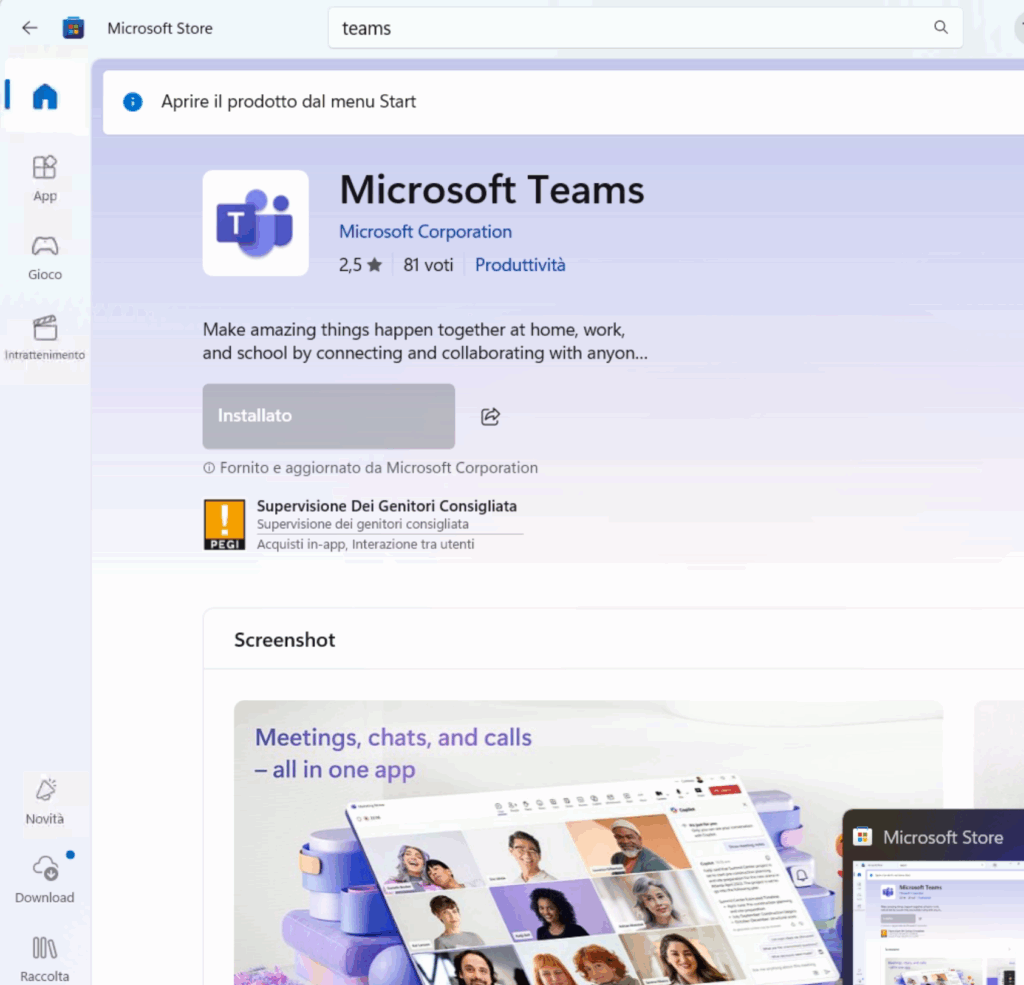Open the Microsoft Corporation publisher link
The image size is (1024, 985).
click(425, 231)
